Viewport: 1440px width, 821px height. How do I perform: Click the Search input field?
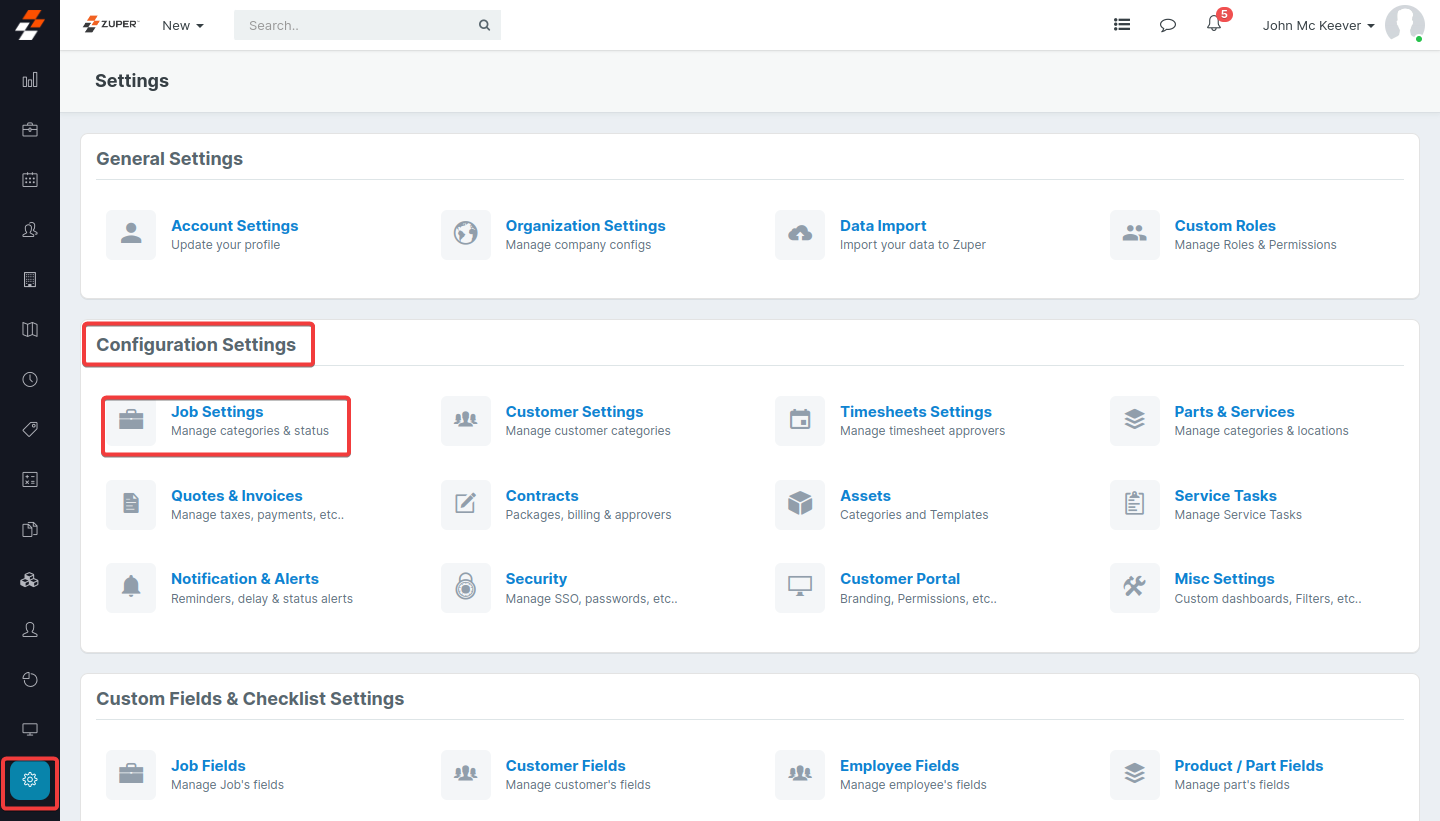355,25
